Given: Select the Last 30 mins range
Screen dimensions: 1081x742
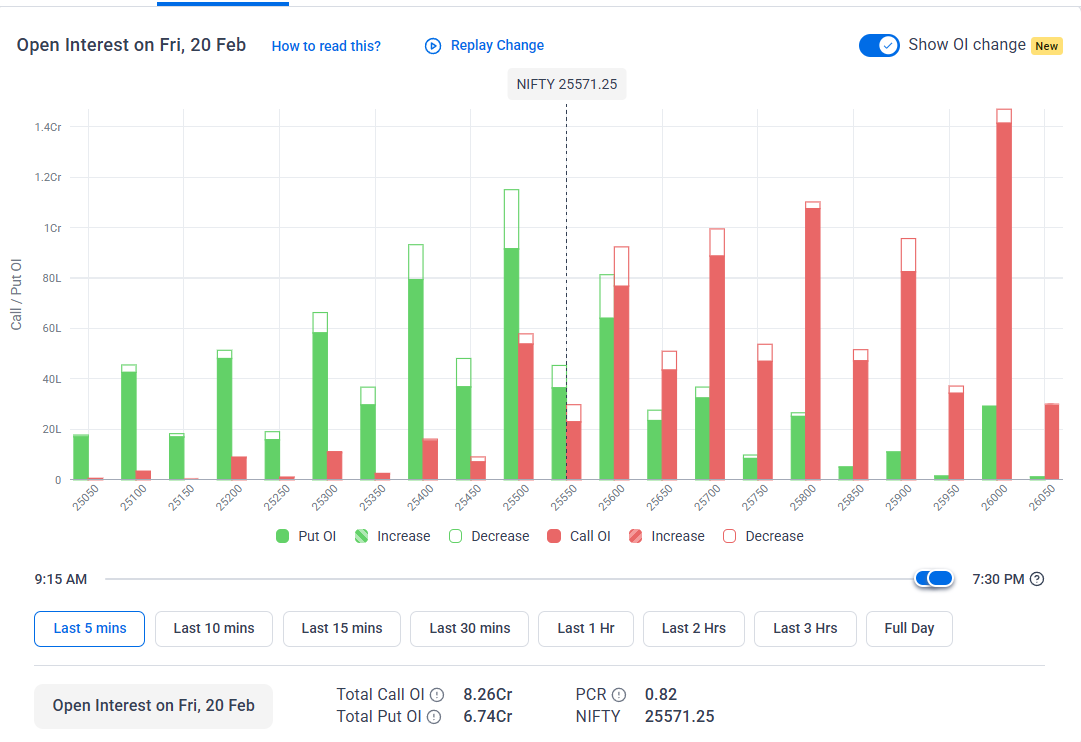Looking at the screenshot, I should coord(470,628).
